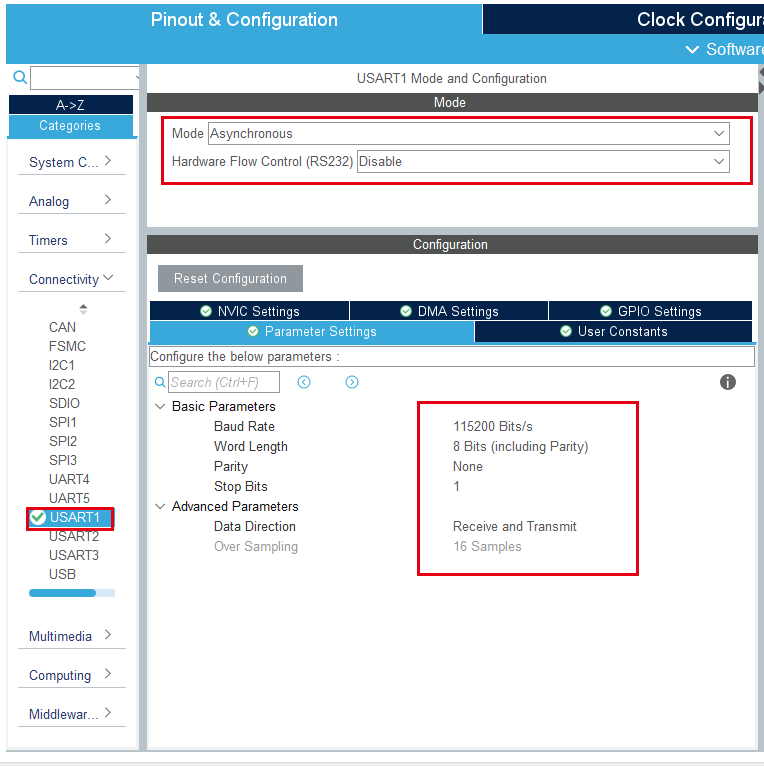Click the 8 Bits (including Parity) value

pos(520,447)
